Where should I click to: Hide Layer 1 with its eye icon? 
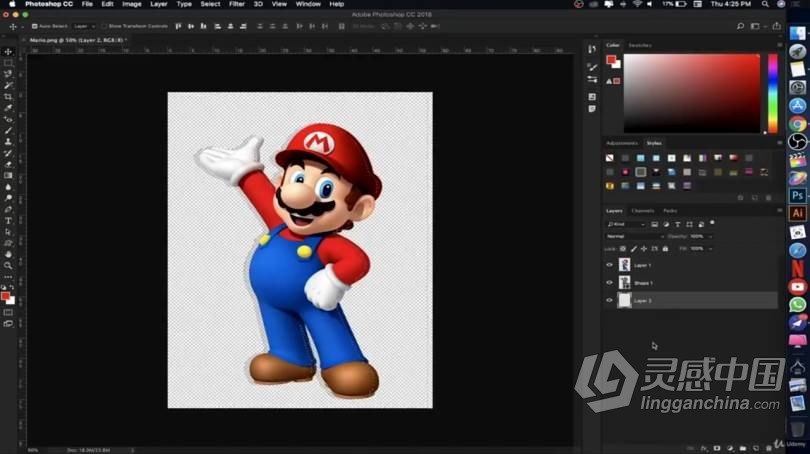pyautogui.click(x=609, y=265)
